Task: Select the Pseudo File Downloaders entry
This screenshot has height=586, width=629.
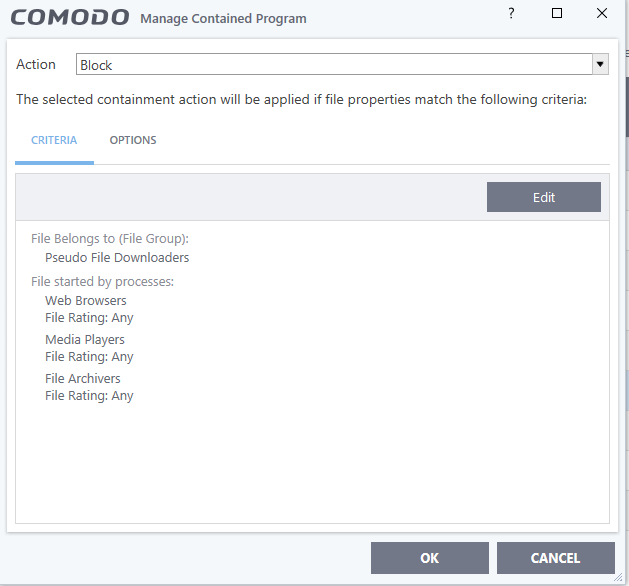Action: (x=117, y=257)
